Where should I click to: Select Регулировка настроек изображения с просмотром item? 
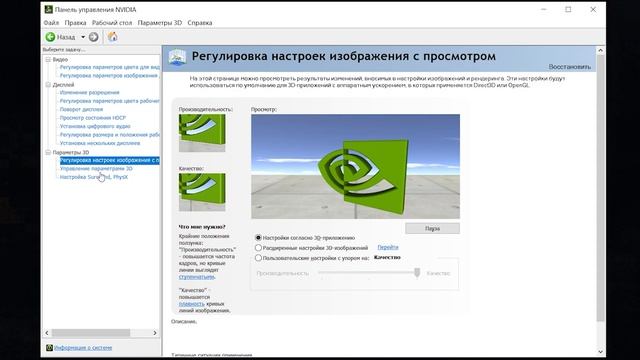(x=109, y=160)
